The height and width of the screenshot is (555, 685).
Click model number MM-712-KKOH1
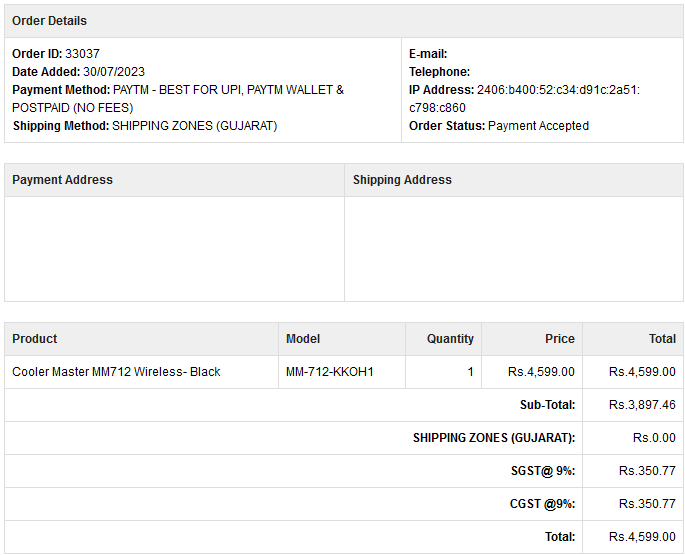point(329,372)
